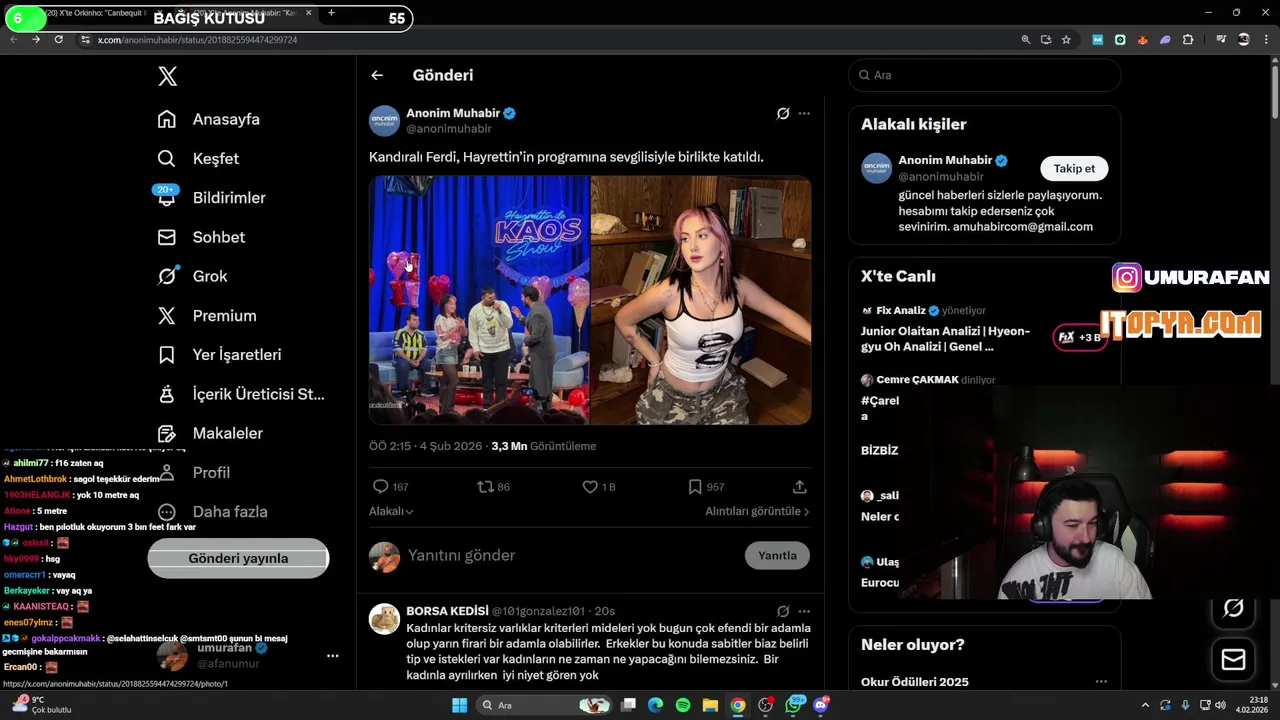This screenshot has height=720, width=1280.
Task: Open Windows Start menu
Action: click(x=459, y=705)
